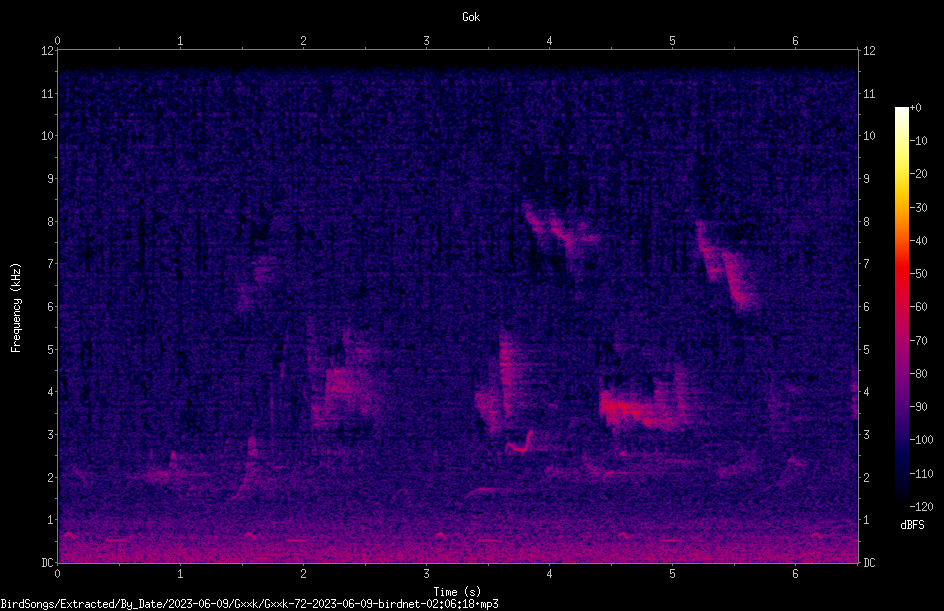The width and height of the screenshot is (944, 611).
Task: Click the "dBFS" unit label
Action: 912,525
